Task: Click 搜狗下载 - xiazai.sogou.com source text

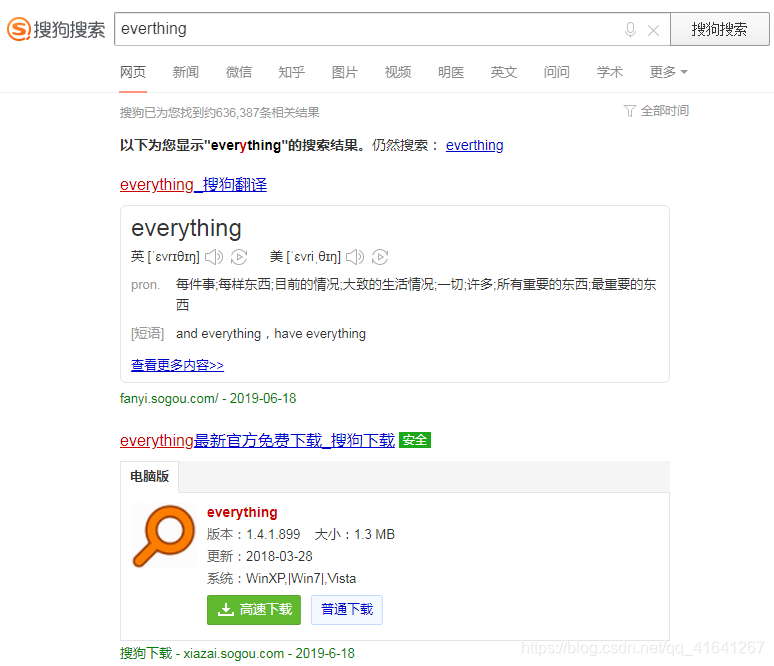Action: coord(202,654)
